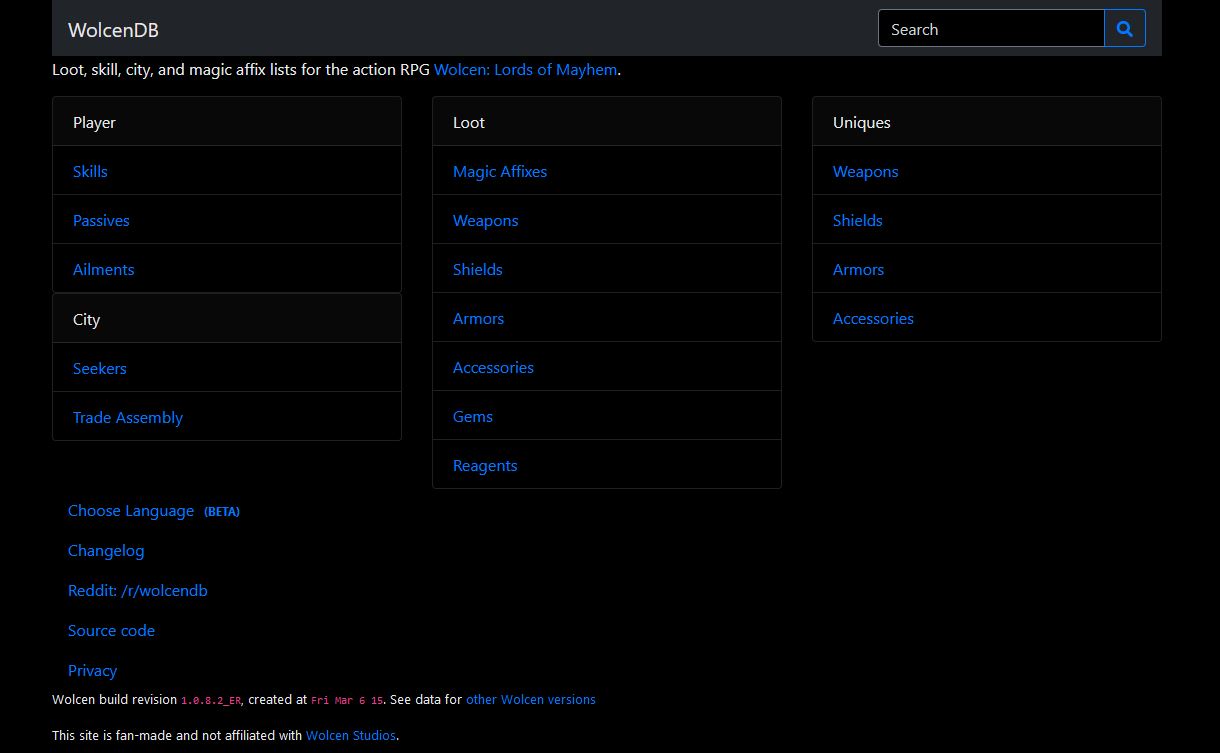Select Weapons in the Loot panel
This screenshot has height=753, width=1220.
click(x=485, y=221)
